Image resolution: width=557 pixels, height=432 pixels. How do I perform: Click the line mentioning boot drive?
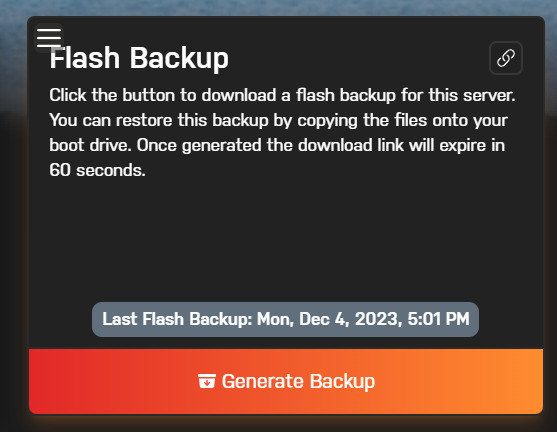pos(277,145)
